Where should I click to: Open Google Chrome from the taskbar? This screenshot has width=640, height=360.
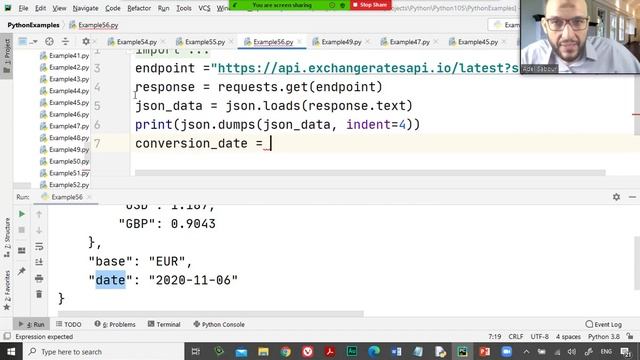285,351
